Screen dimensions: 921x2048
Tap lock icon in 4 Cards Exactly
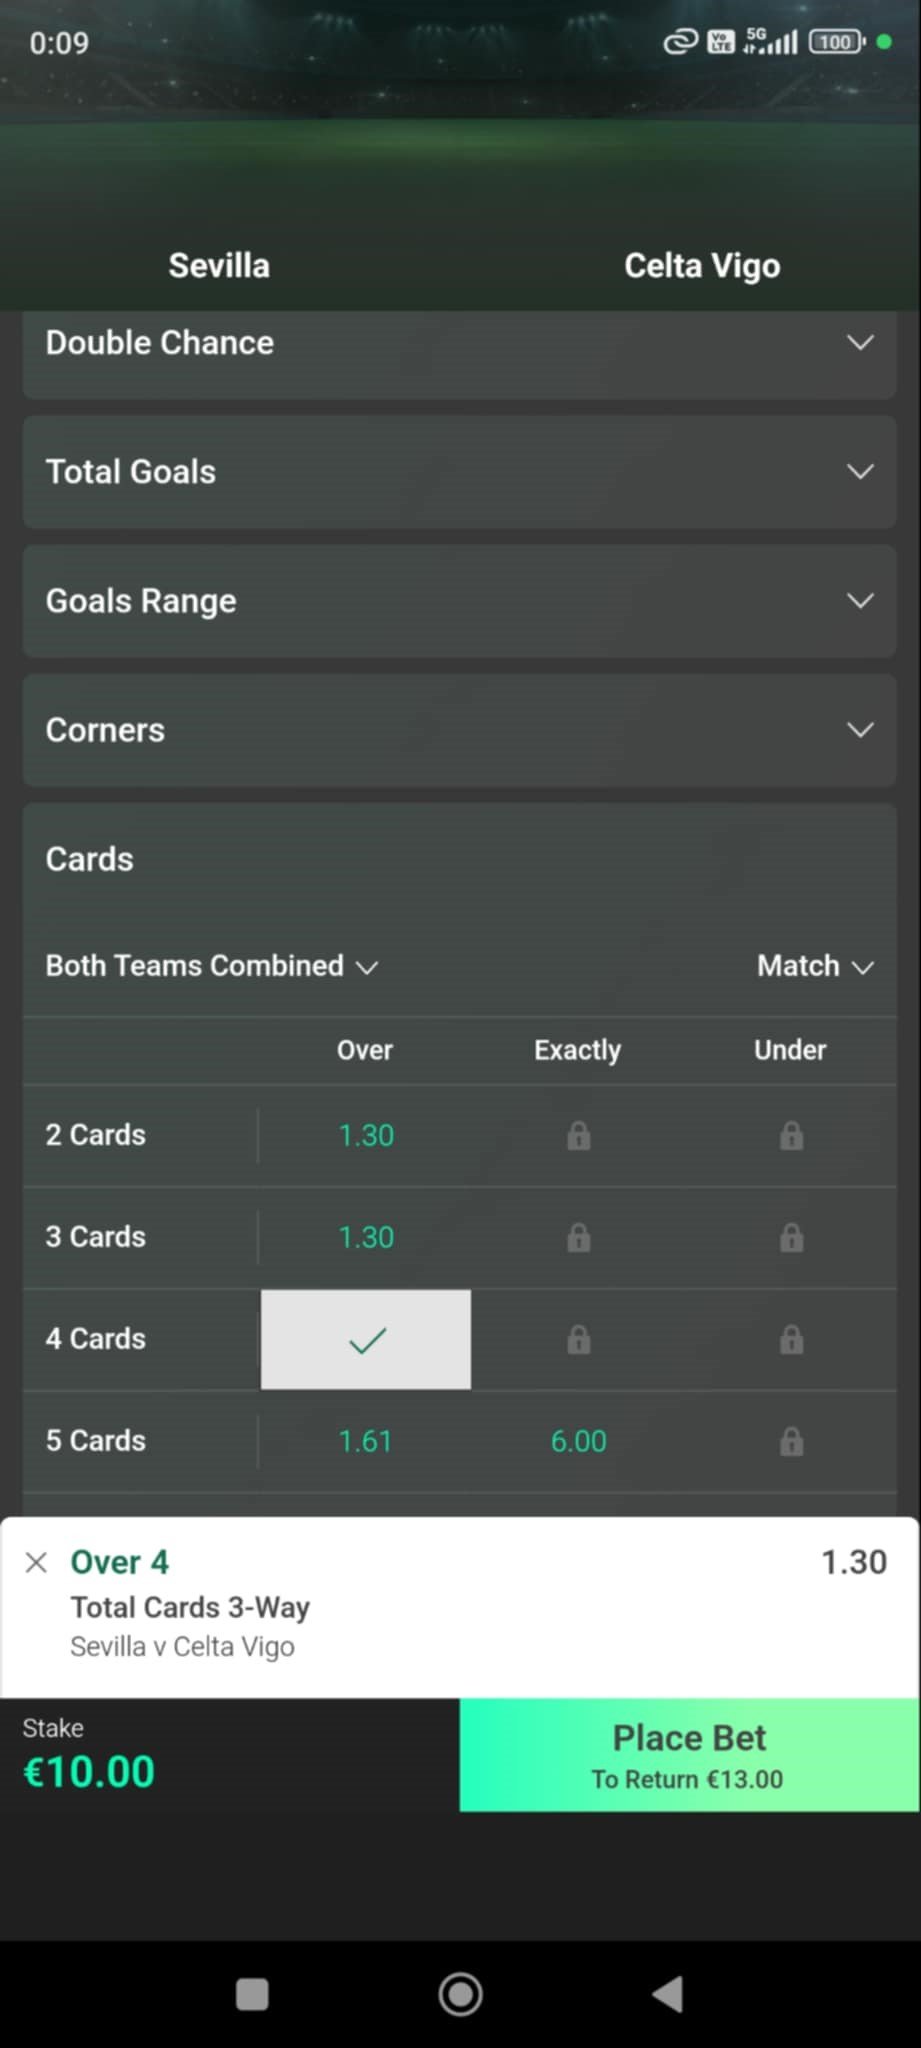point(578,1340)
